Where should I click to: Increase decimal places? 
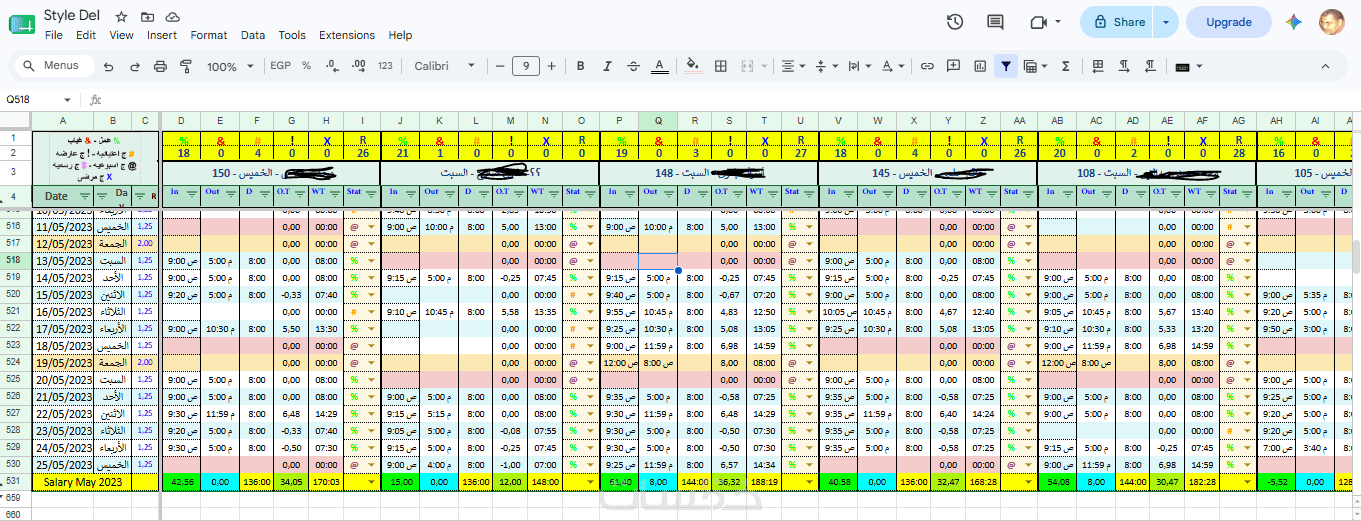pyautogui.click(x=358, y=66)
